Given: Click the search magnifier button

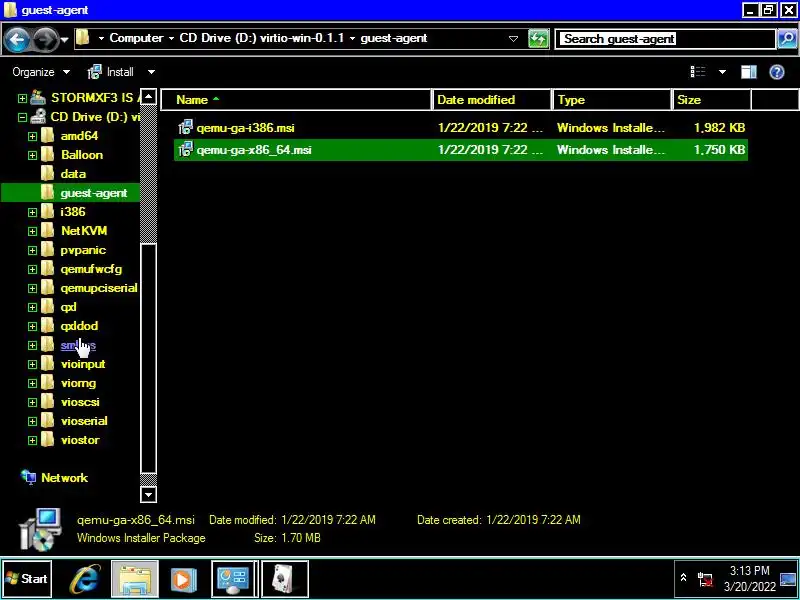Looking at the screenshot, I should (x=787, y=39).
